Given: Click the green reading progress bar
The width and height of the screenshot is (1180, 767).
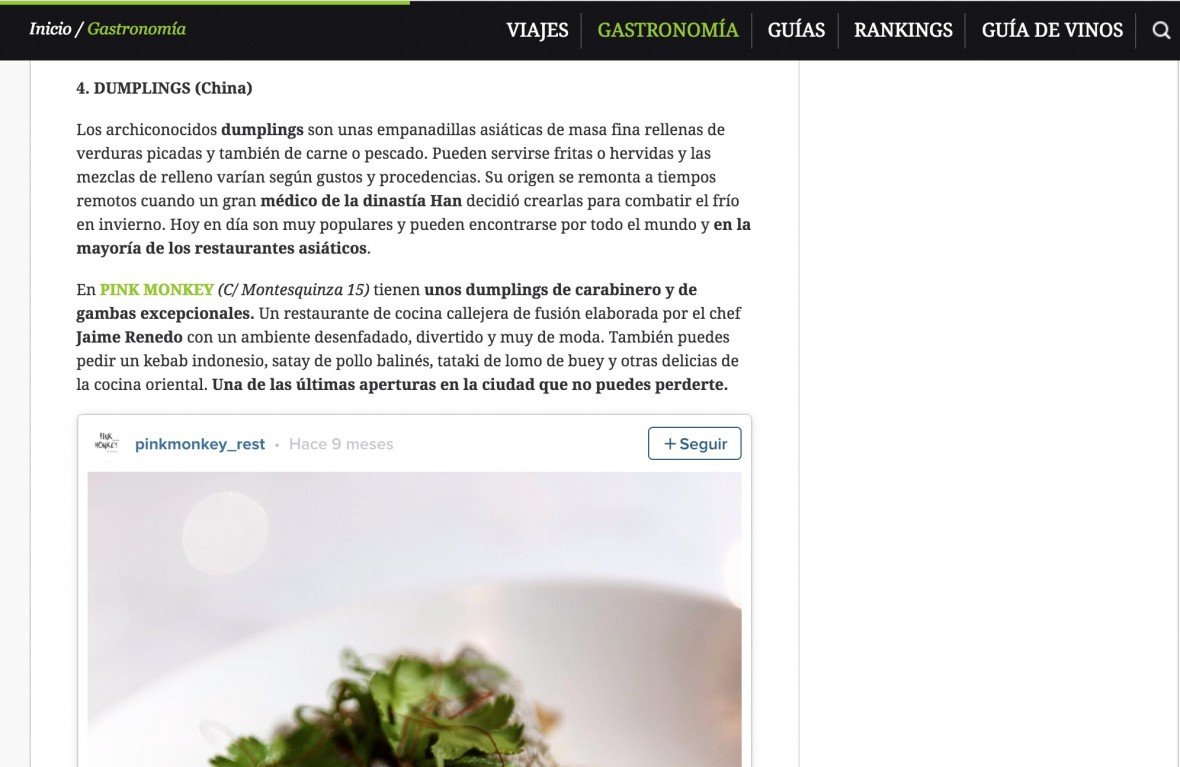Looking at the screenshot, I should pyautogui.click(x=205, y=2).
